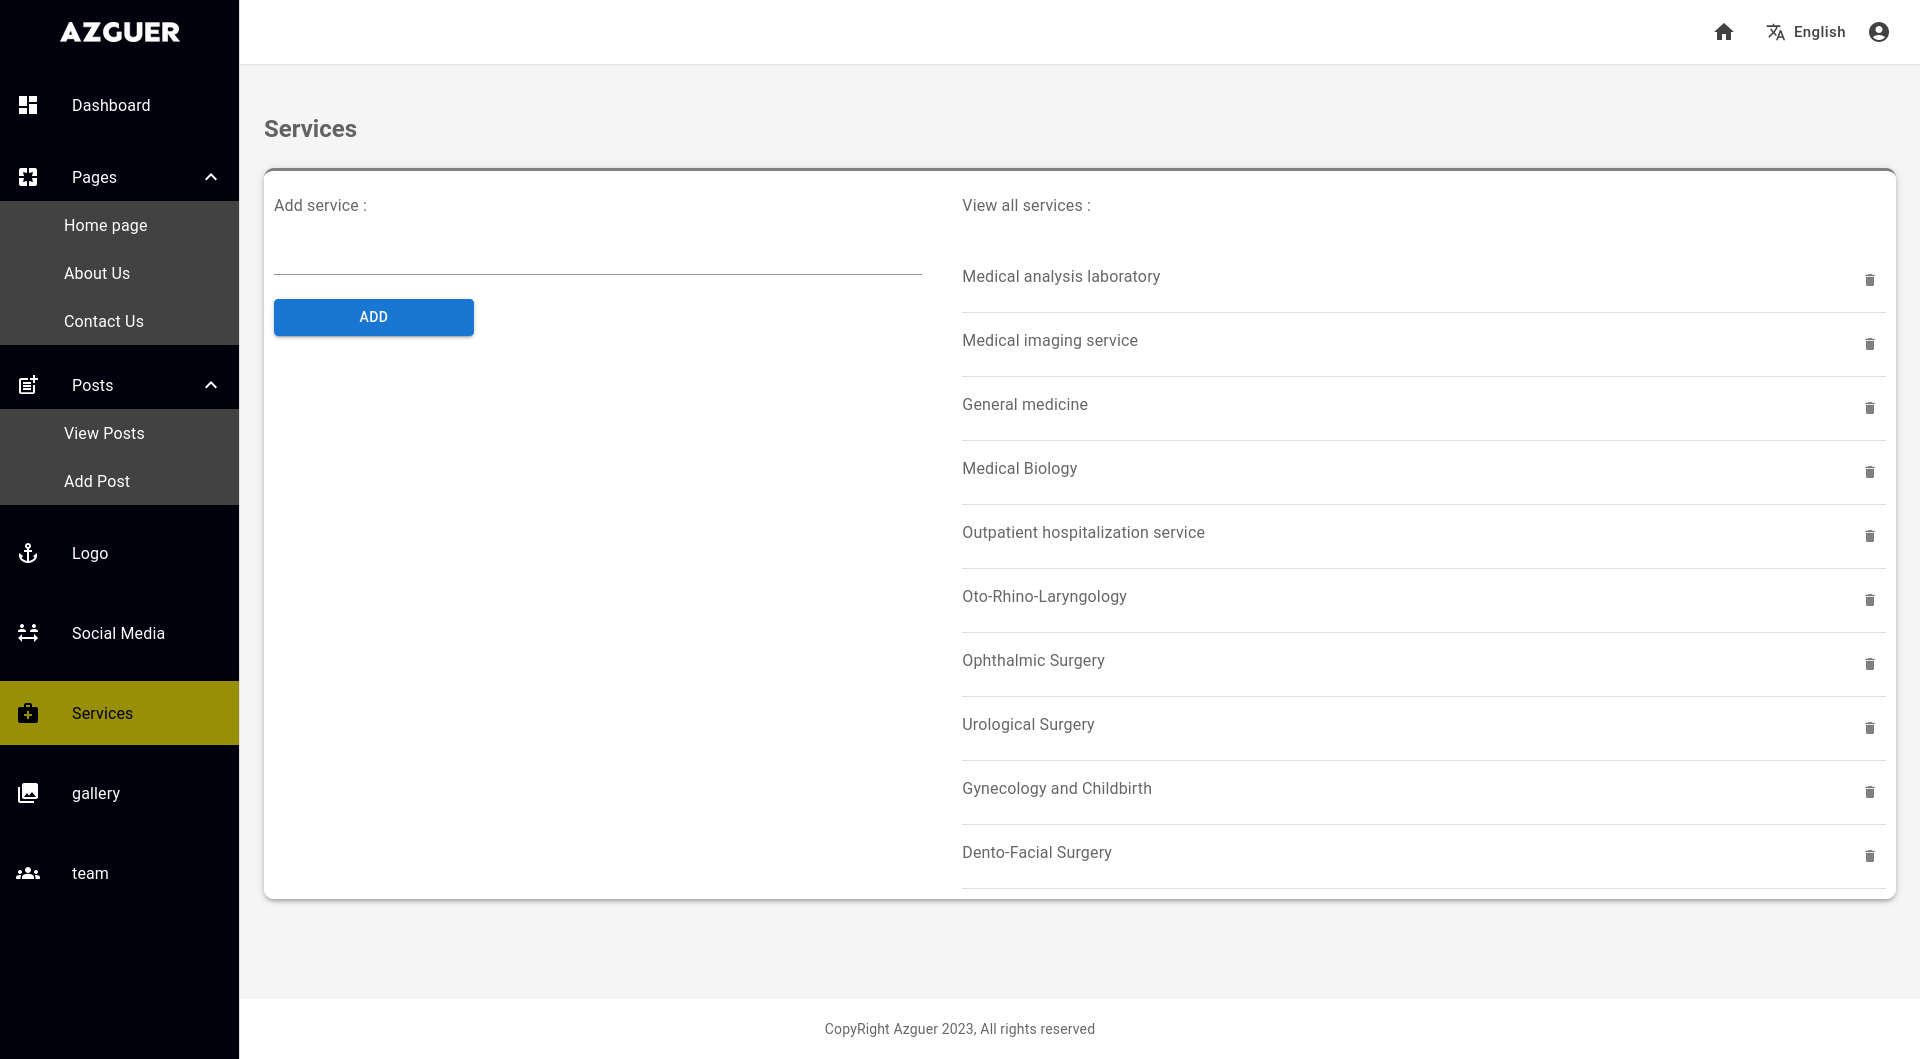Viewport: 1920px width, 1059px height.
Task: Open the English language selector
Action: pyautogui.click(x=1806, y=32)
